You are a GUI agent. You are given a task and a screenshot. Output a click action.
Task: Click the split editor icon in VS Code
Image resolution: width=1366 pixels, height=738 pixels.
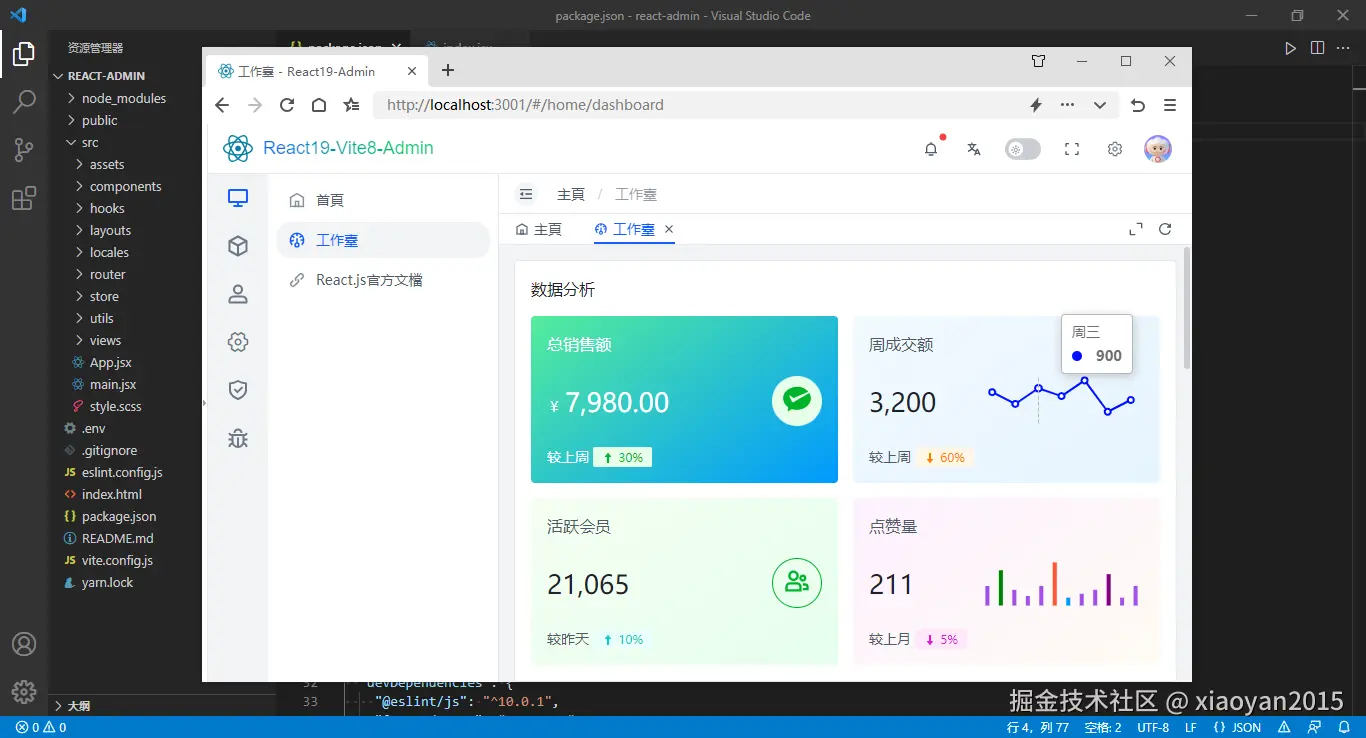(x=1317, y=47)
